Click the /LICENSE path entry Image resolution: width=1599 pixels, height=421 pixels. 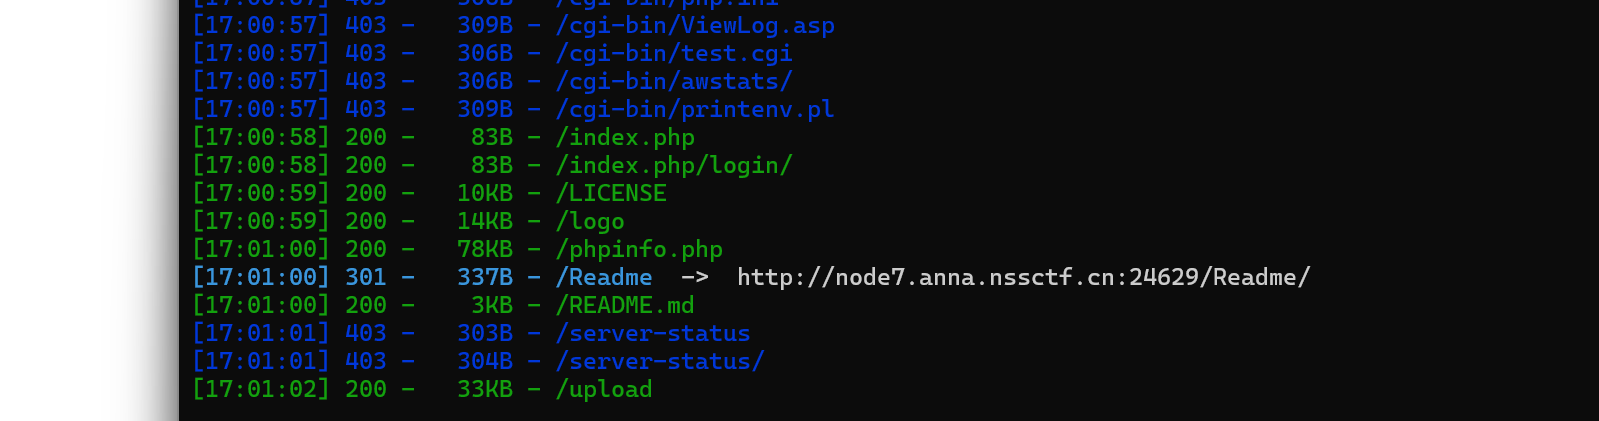[611, 194]
